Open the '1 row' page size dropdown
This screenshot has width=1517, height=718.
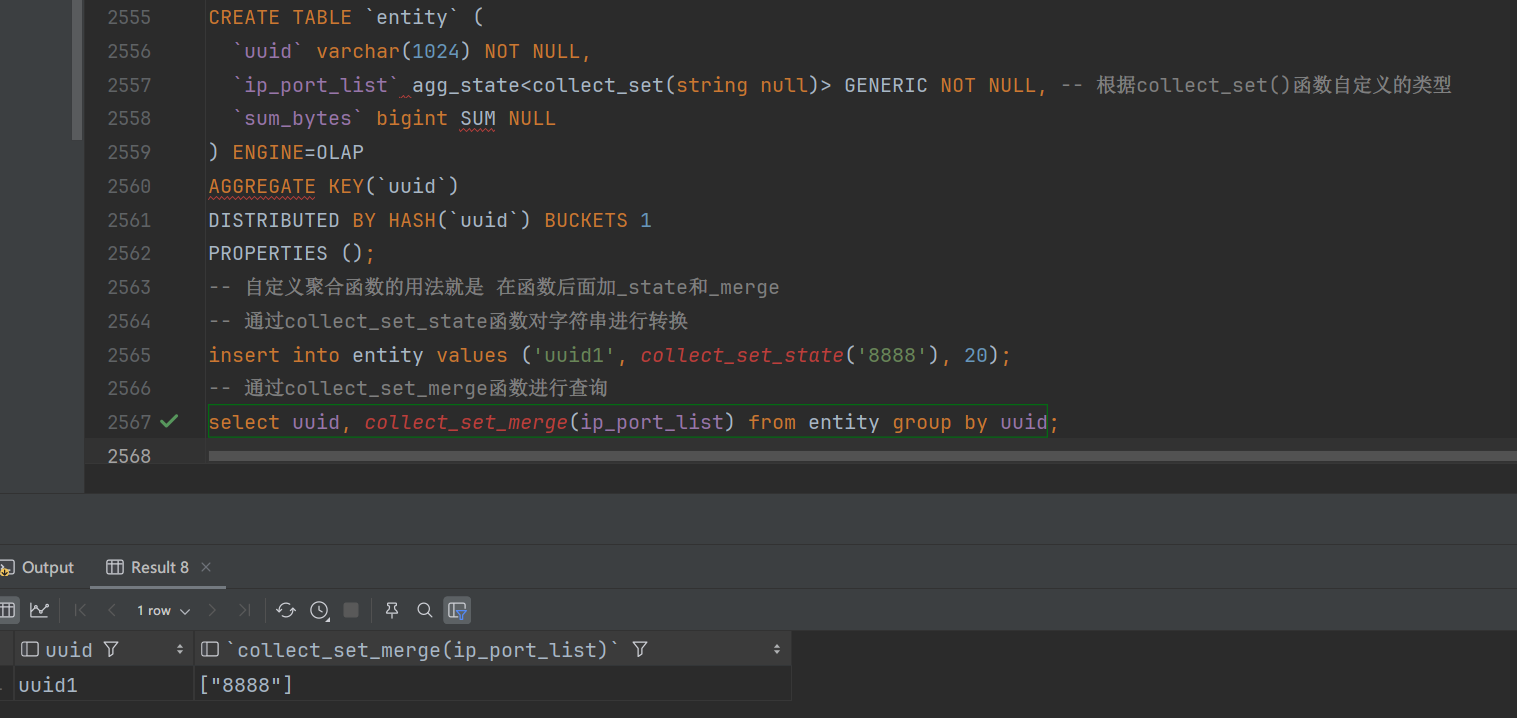point(163,610)
